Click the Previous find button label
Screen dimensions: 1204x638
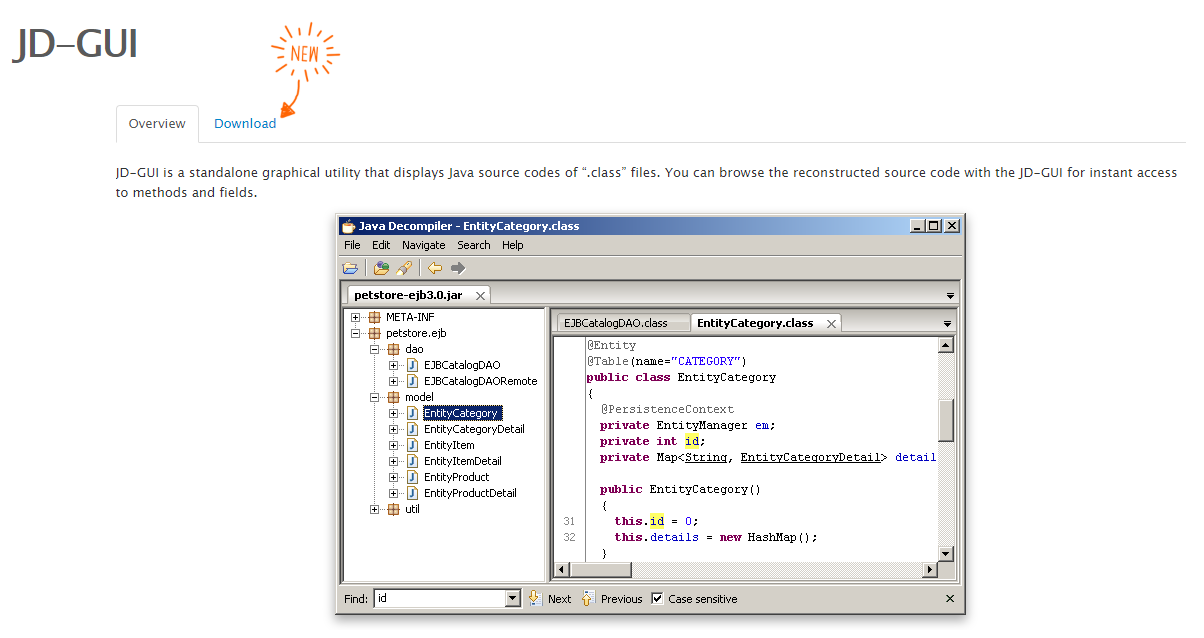[622, 599]
